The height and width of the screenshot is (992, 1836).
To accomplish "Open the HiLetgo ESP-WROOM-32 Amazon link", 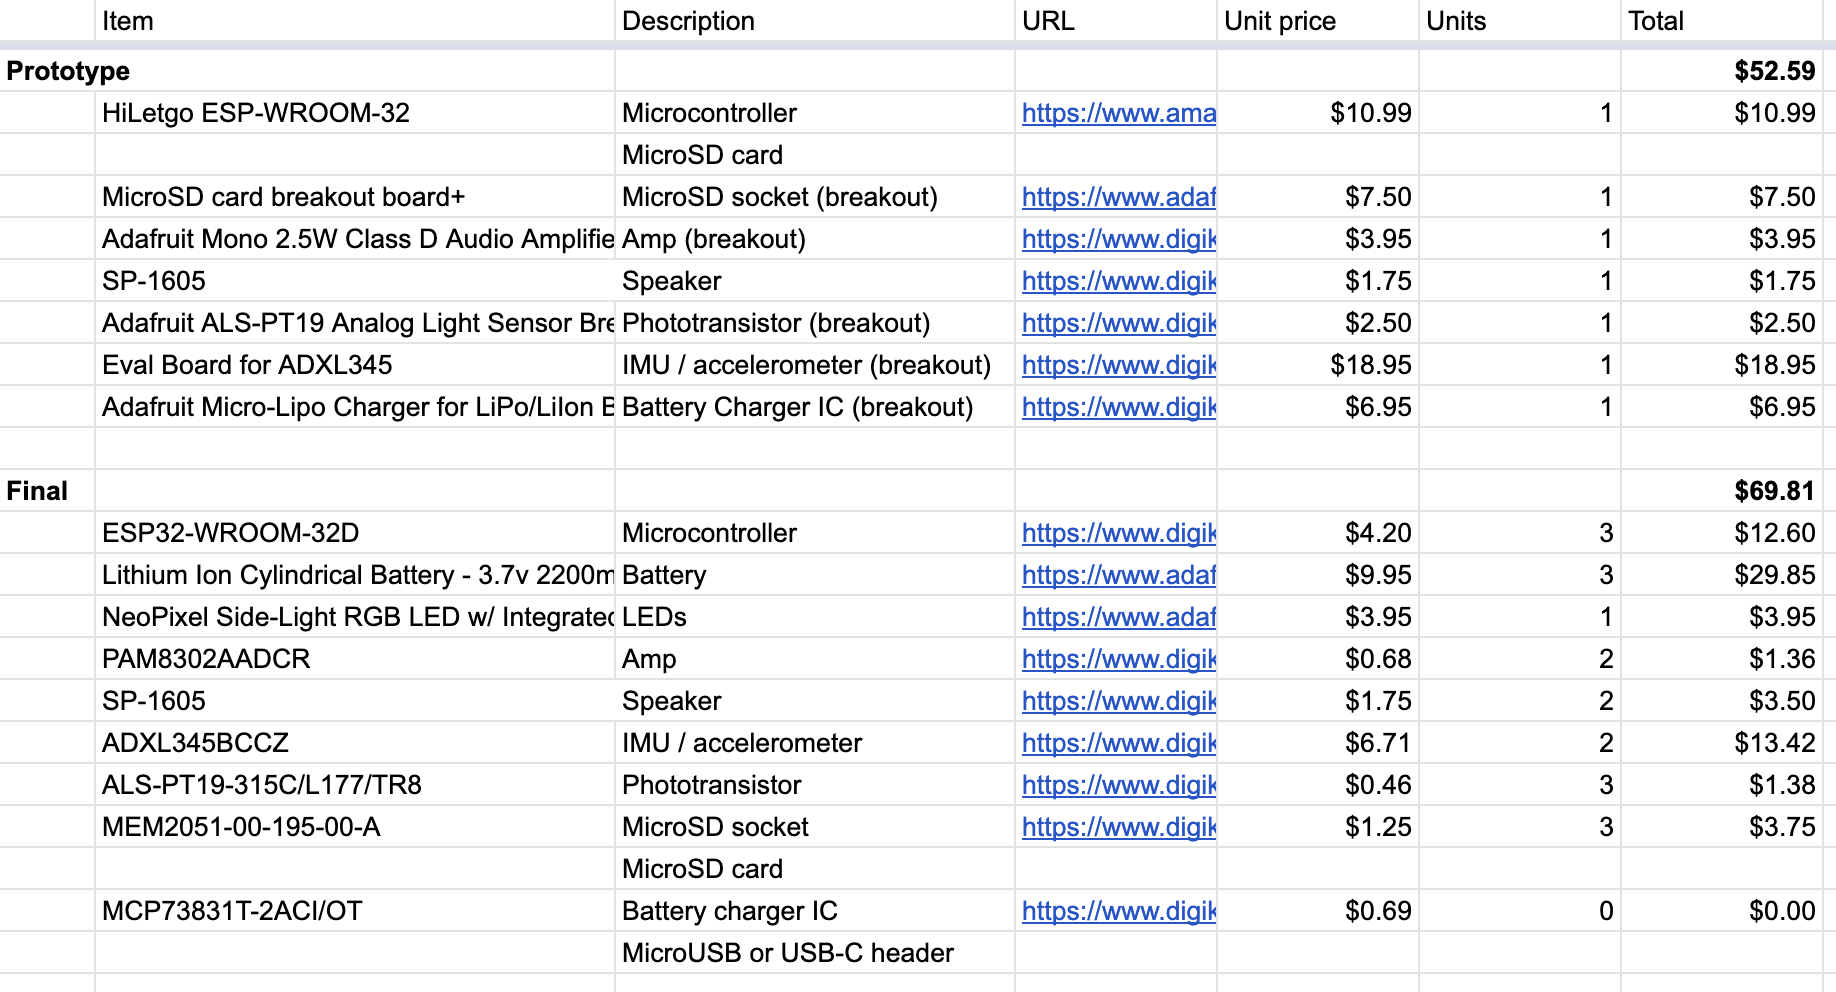I will pos(1118,113).
